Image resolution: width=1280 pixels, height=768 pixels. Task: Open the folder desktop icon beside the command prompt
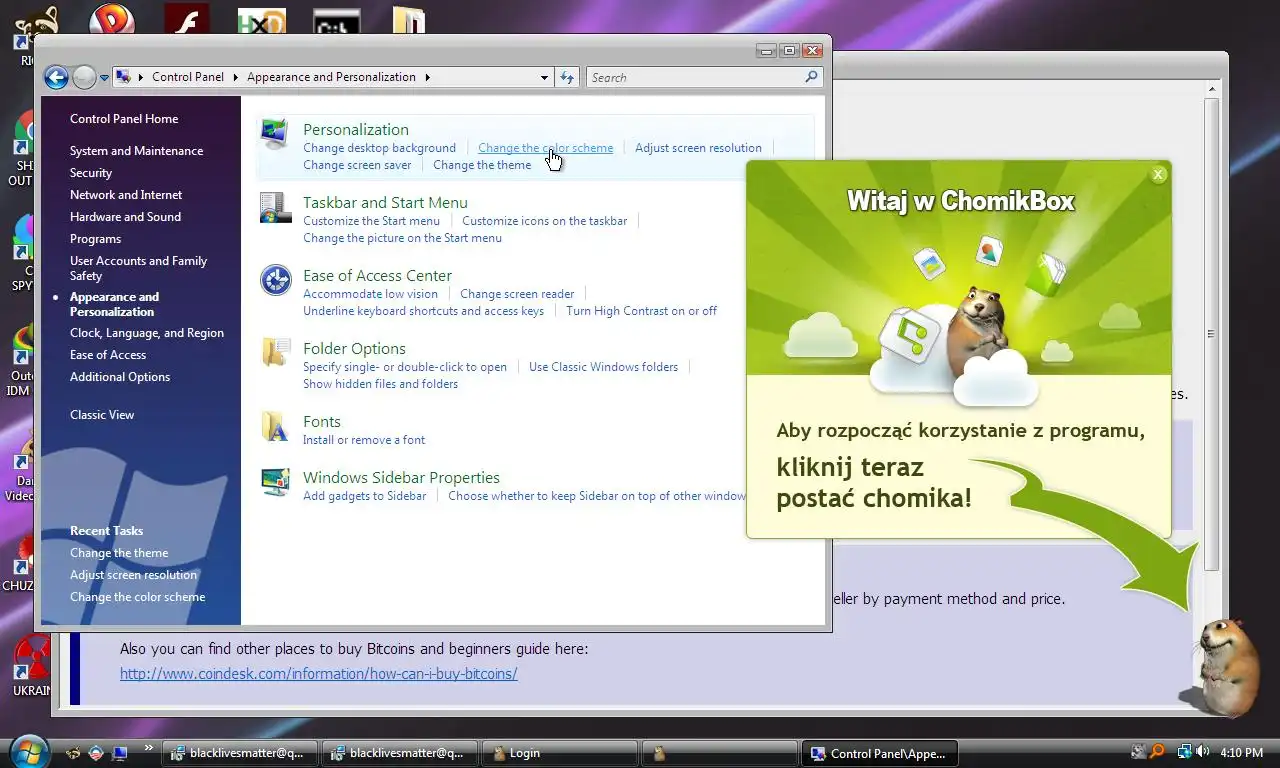(409, 22)
